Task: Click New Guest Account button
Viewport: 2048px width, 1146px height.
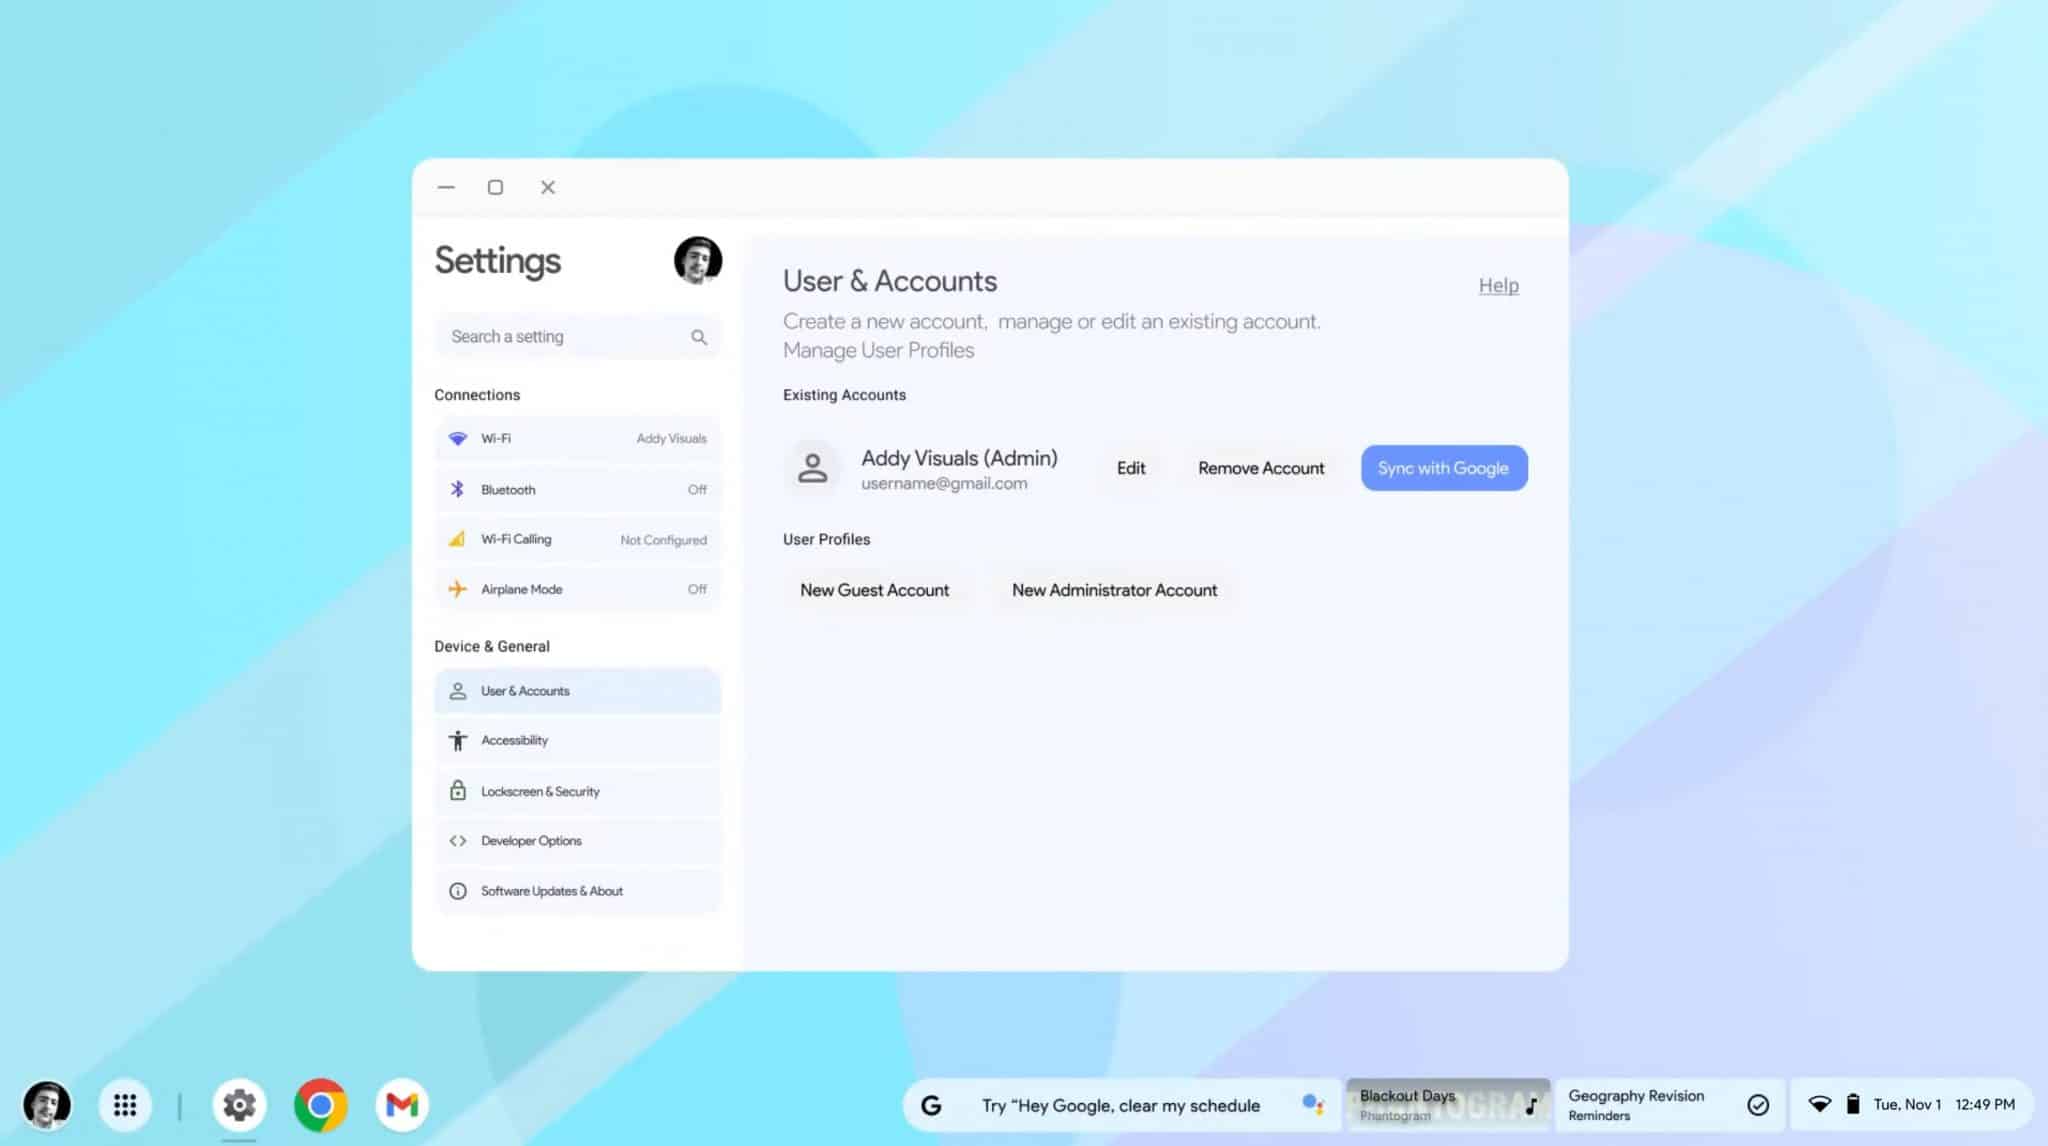Action: click(x=873, y=589)
